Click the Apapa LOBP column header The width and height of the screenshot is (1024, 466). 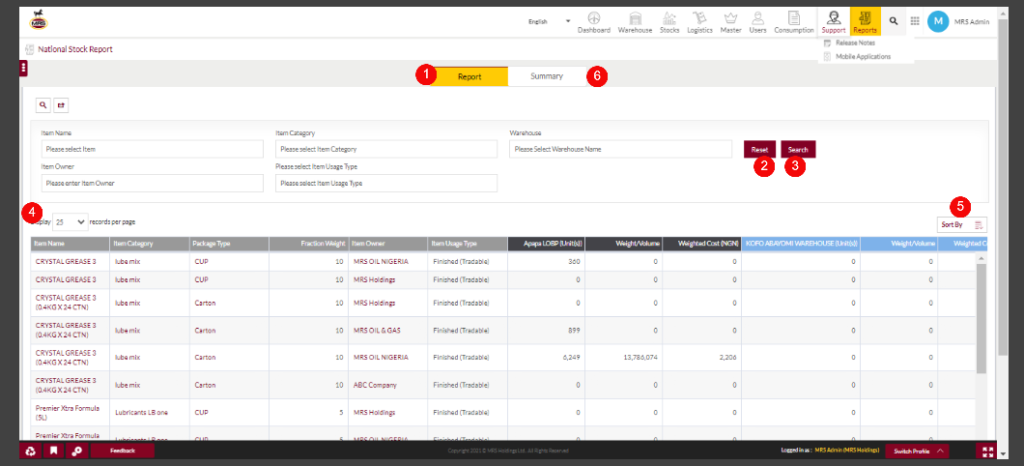(x=547, y=243)
